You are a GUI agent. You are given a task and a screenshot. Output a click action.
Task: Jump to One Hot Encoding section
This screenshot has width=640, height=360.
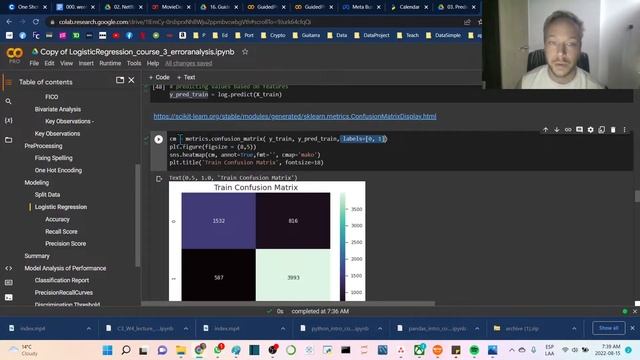point(58,170)
